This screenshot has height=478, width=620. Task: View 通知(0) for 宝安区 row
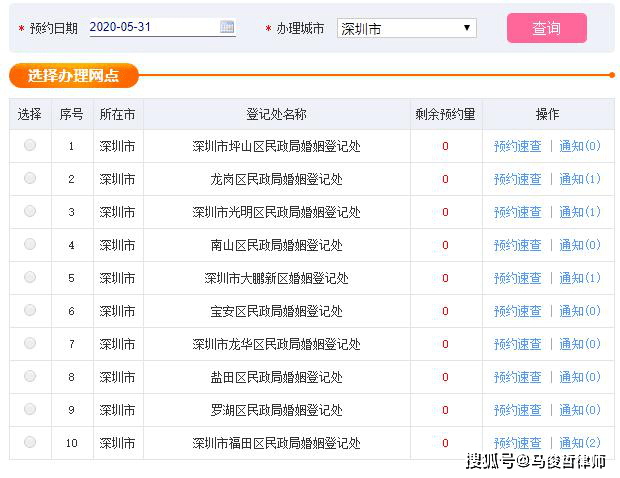point(580,311)
